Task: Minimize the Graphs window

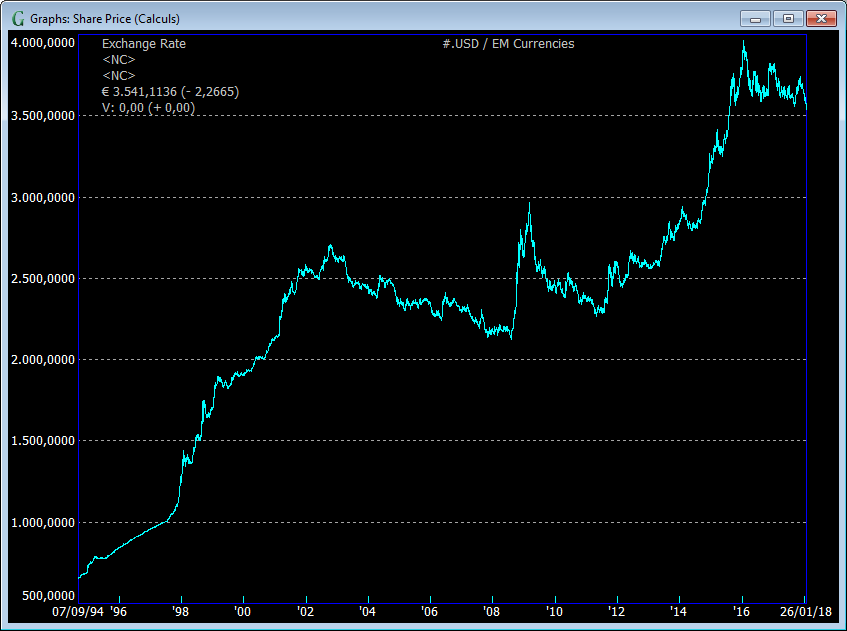Action: coord(755,18)
